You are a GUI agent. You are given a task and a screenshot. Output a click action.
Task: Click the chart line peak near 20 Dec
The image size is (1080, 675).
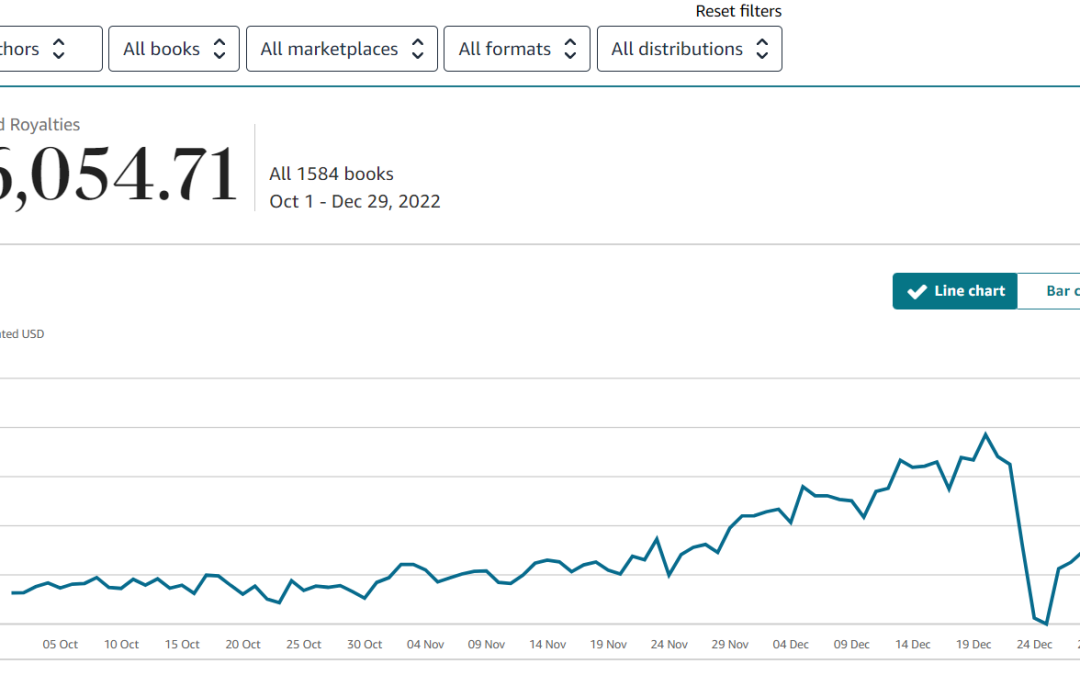pyautogui.click(x=985, y=432)
